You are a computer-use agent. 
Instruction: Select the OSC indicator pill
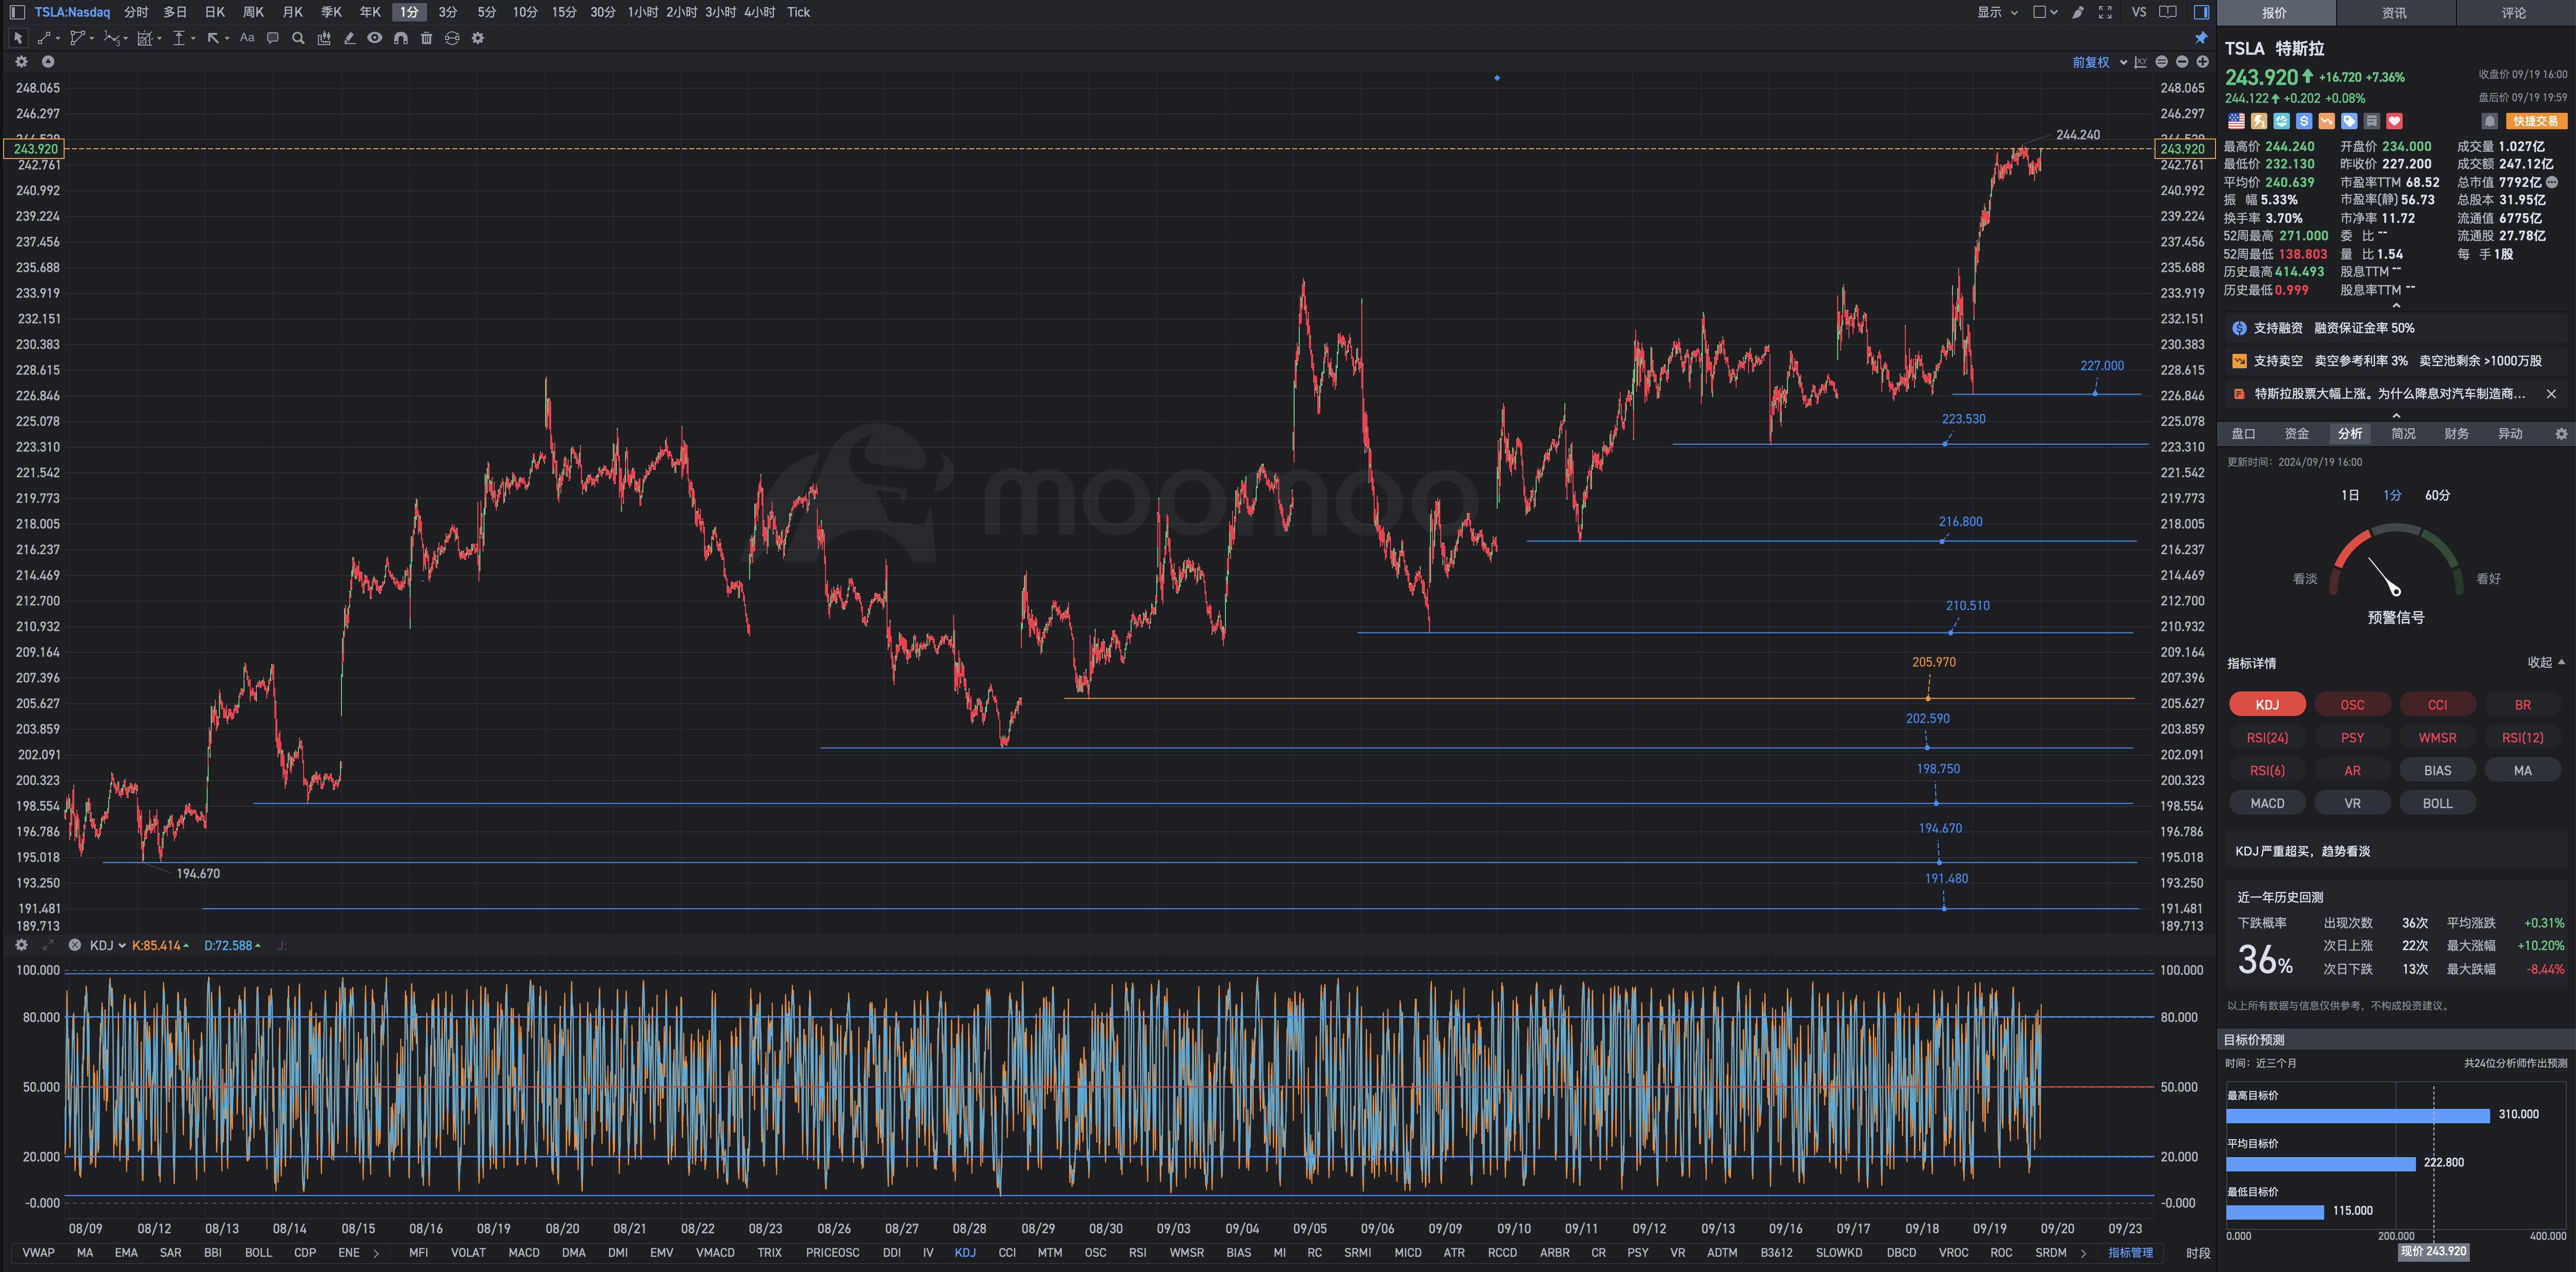coord(2352,705)
